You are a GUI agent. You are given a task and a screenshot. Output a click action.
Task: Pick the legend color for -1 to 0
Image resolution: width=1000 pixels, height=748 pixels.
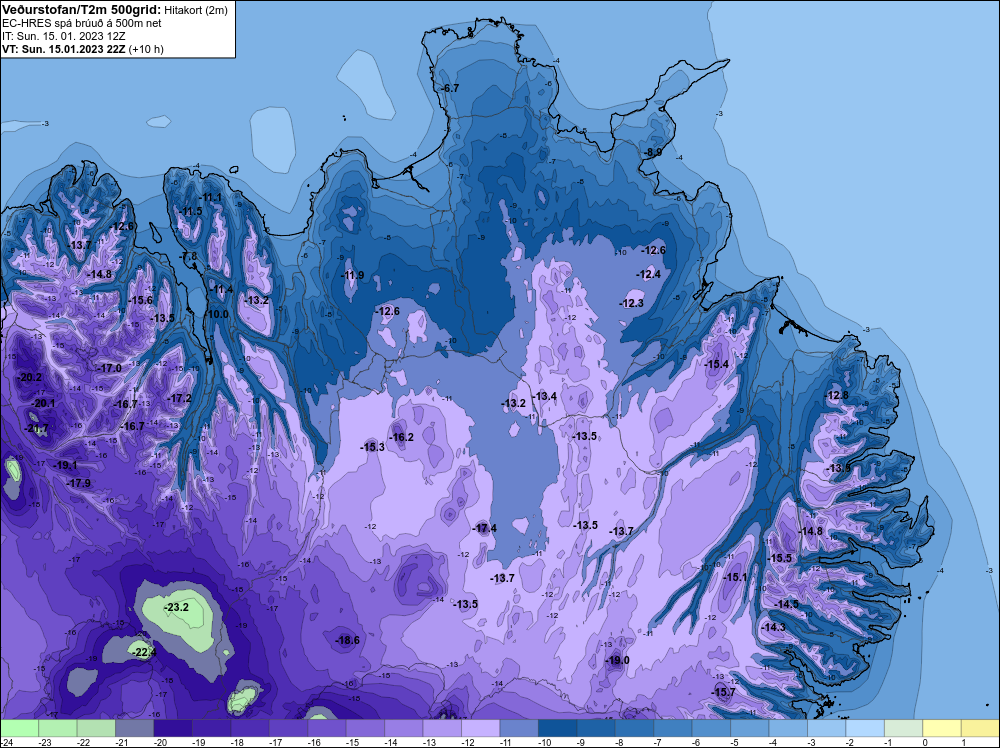(904, 728)
